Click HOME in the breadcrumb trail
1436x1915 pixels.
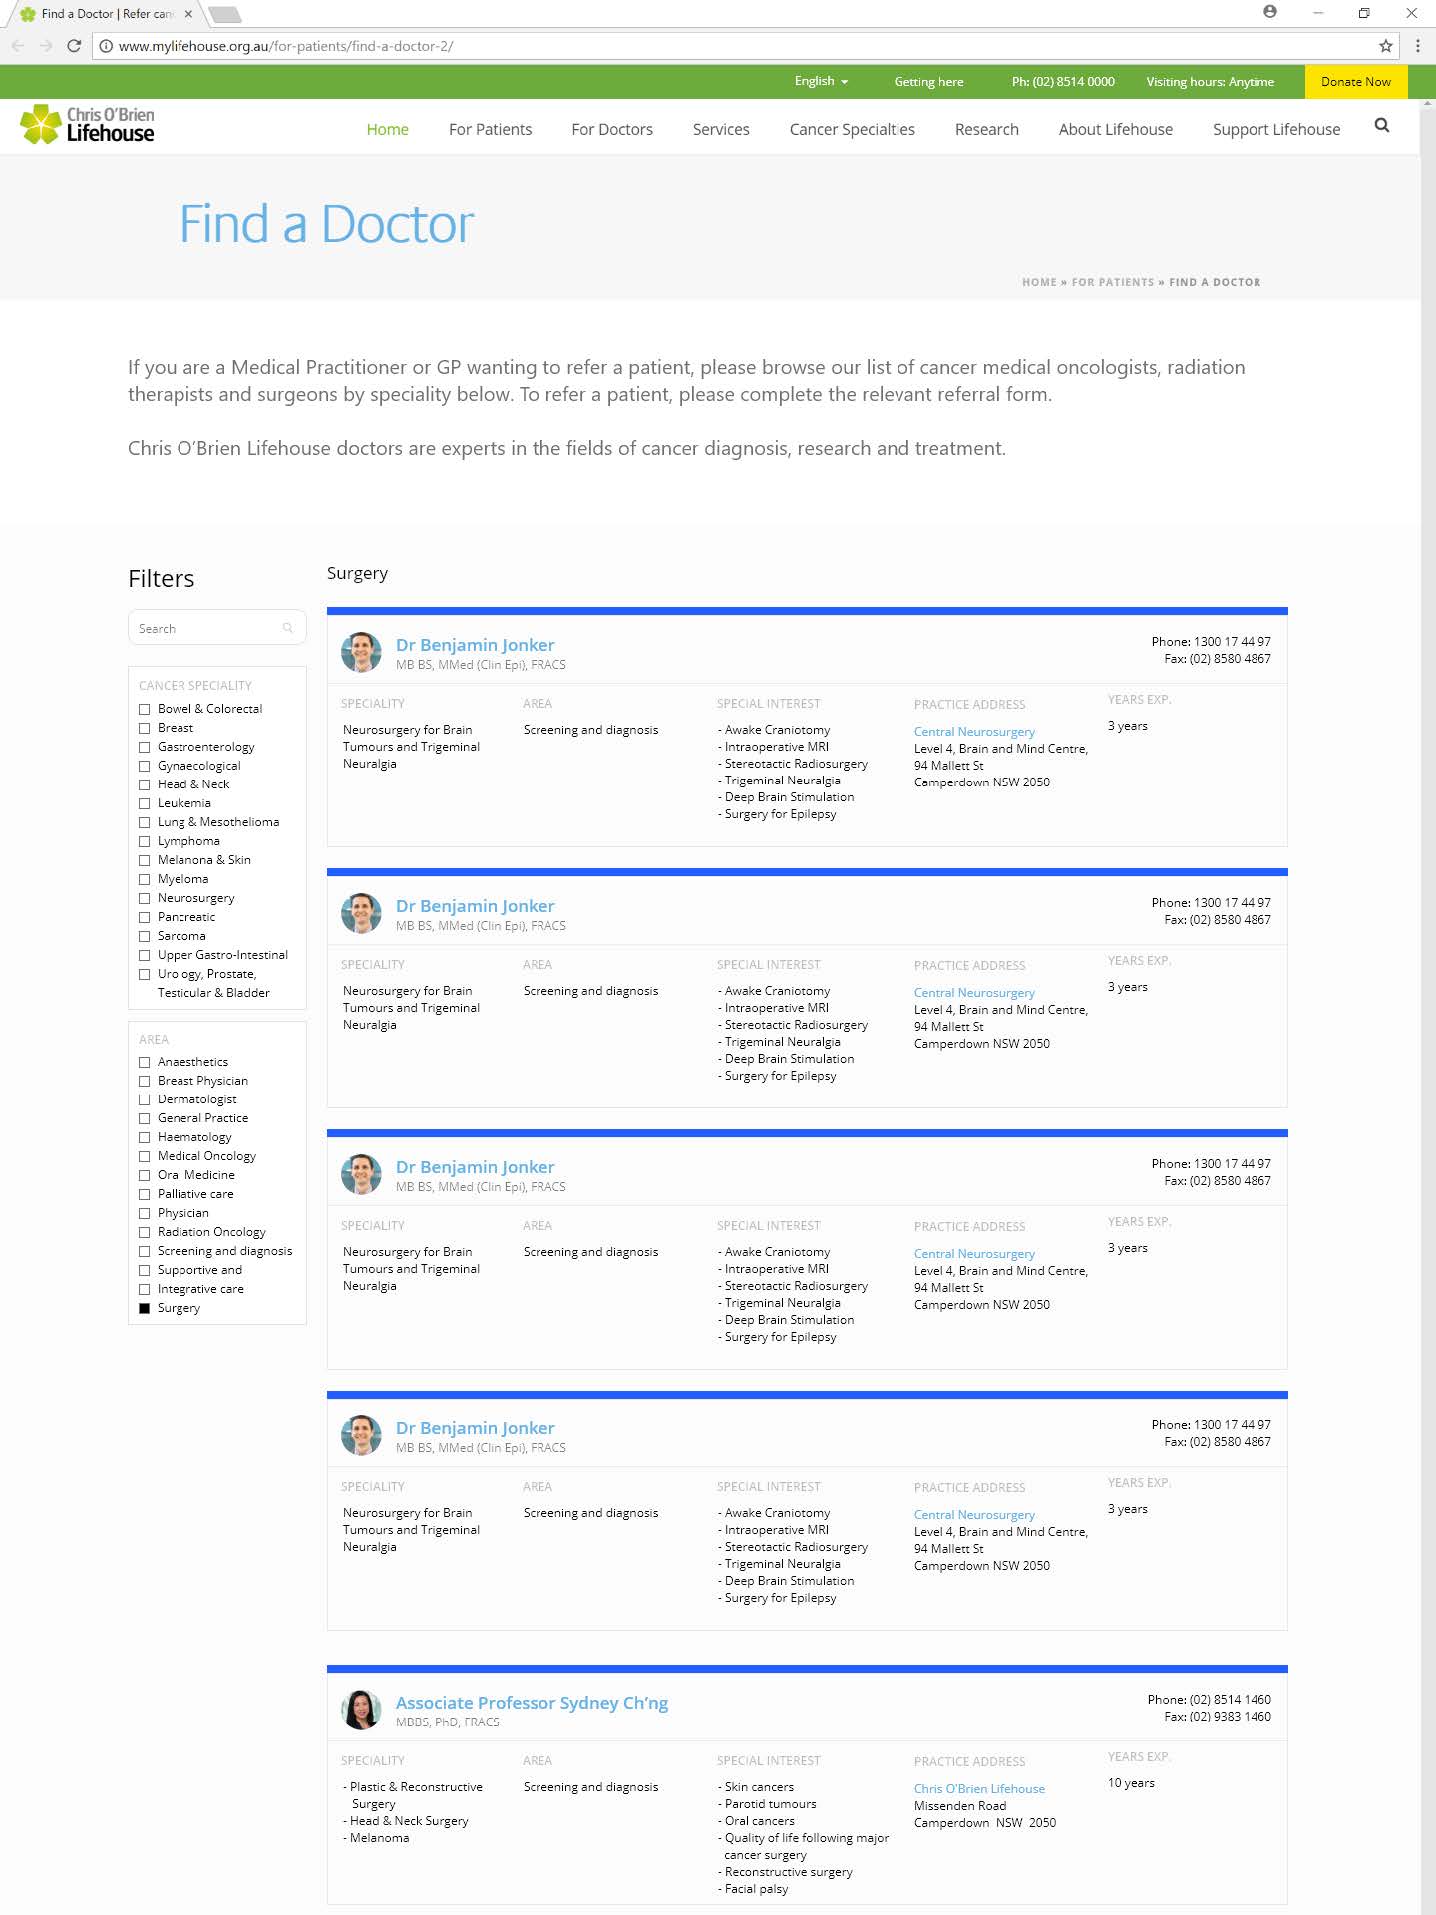(x=1039, y=282)
